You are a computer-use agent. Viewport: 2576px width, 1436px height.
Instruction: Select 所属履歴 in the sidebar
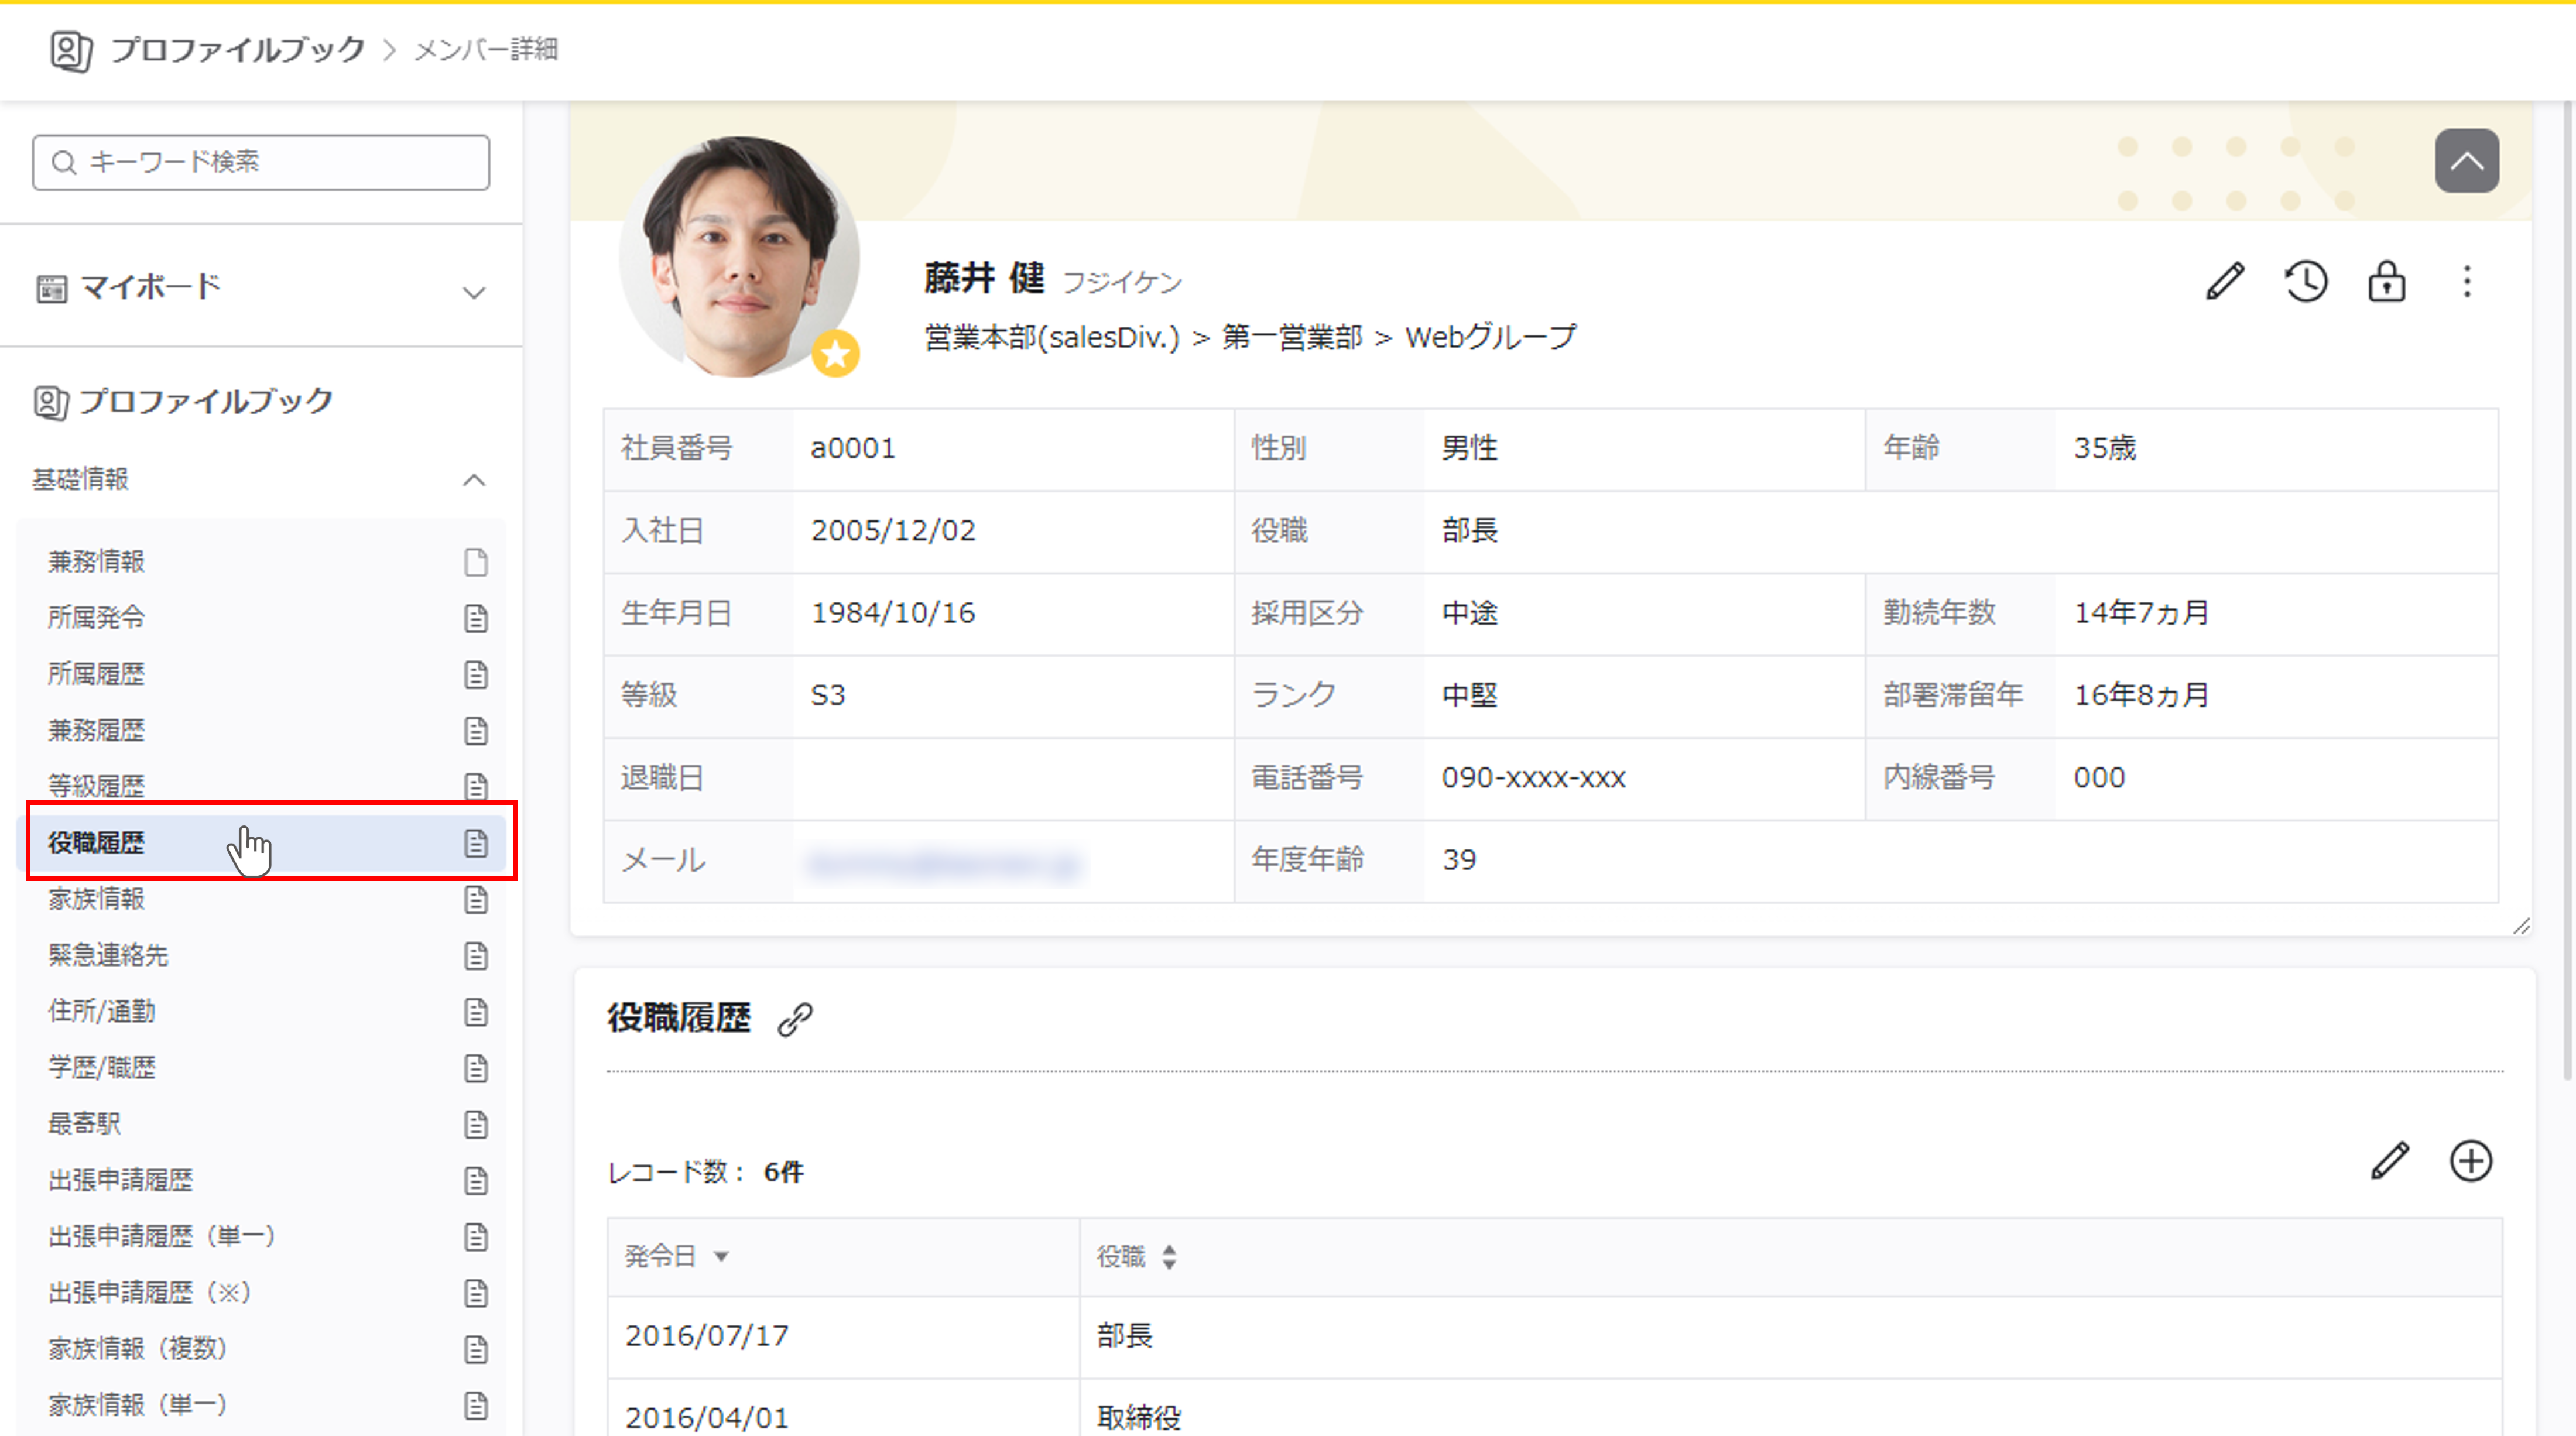click(97, 674)
